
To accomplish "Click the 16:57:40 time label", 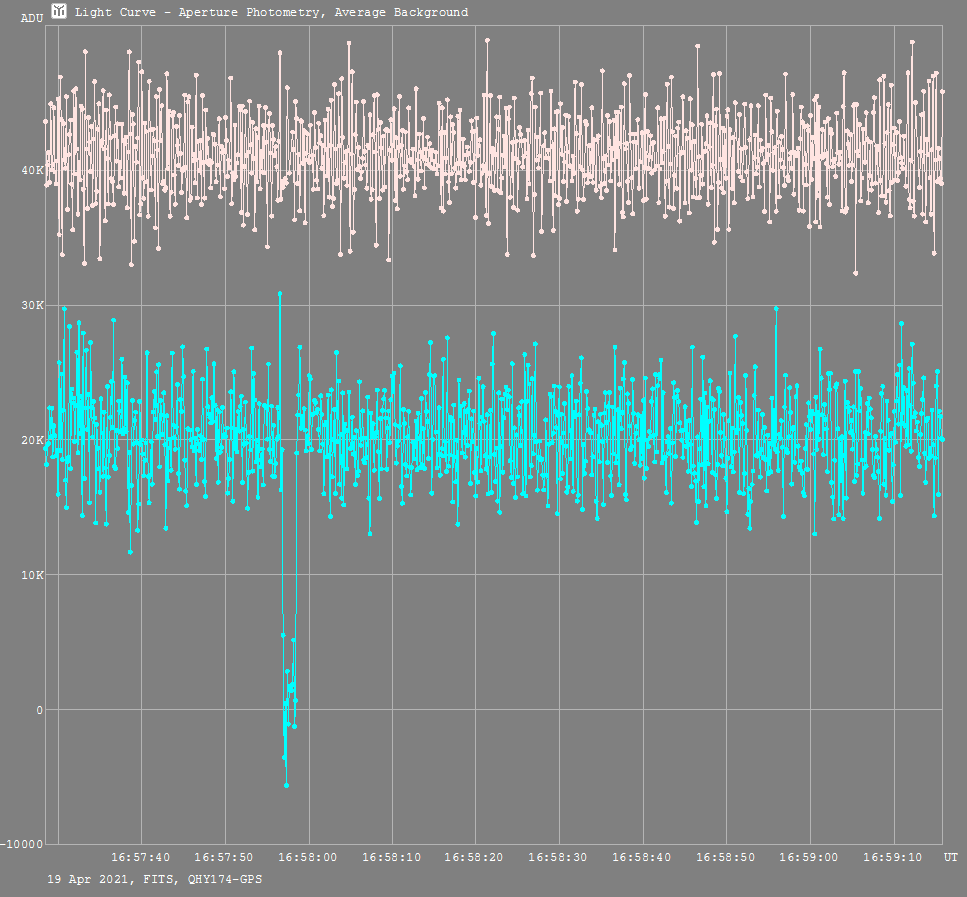I will [x=141, y=857].
